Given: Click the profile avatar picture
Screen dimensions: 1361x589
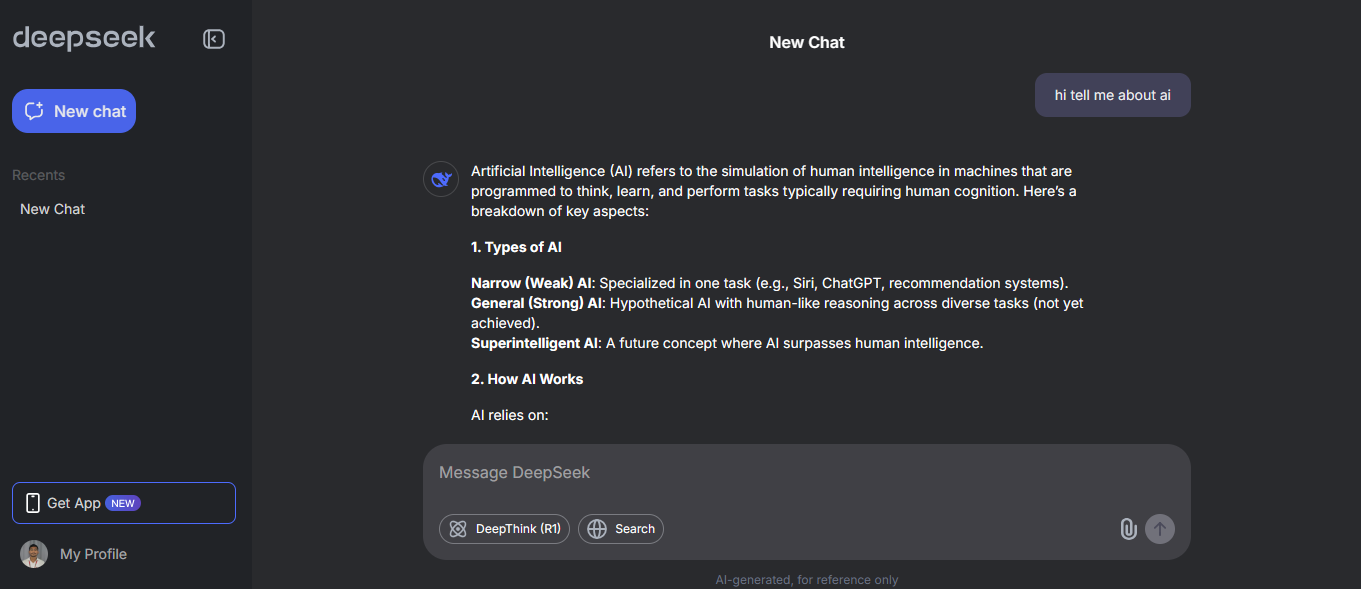Looking at the screenshot, I should point(34,554).
